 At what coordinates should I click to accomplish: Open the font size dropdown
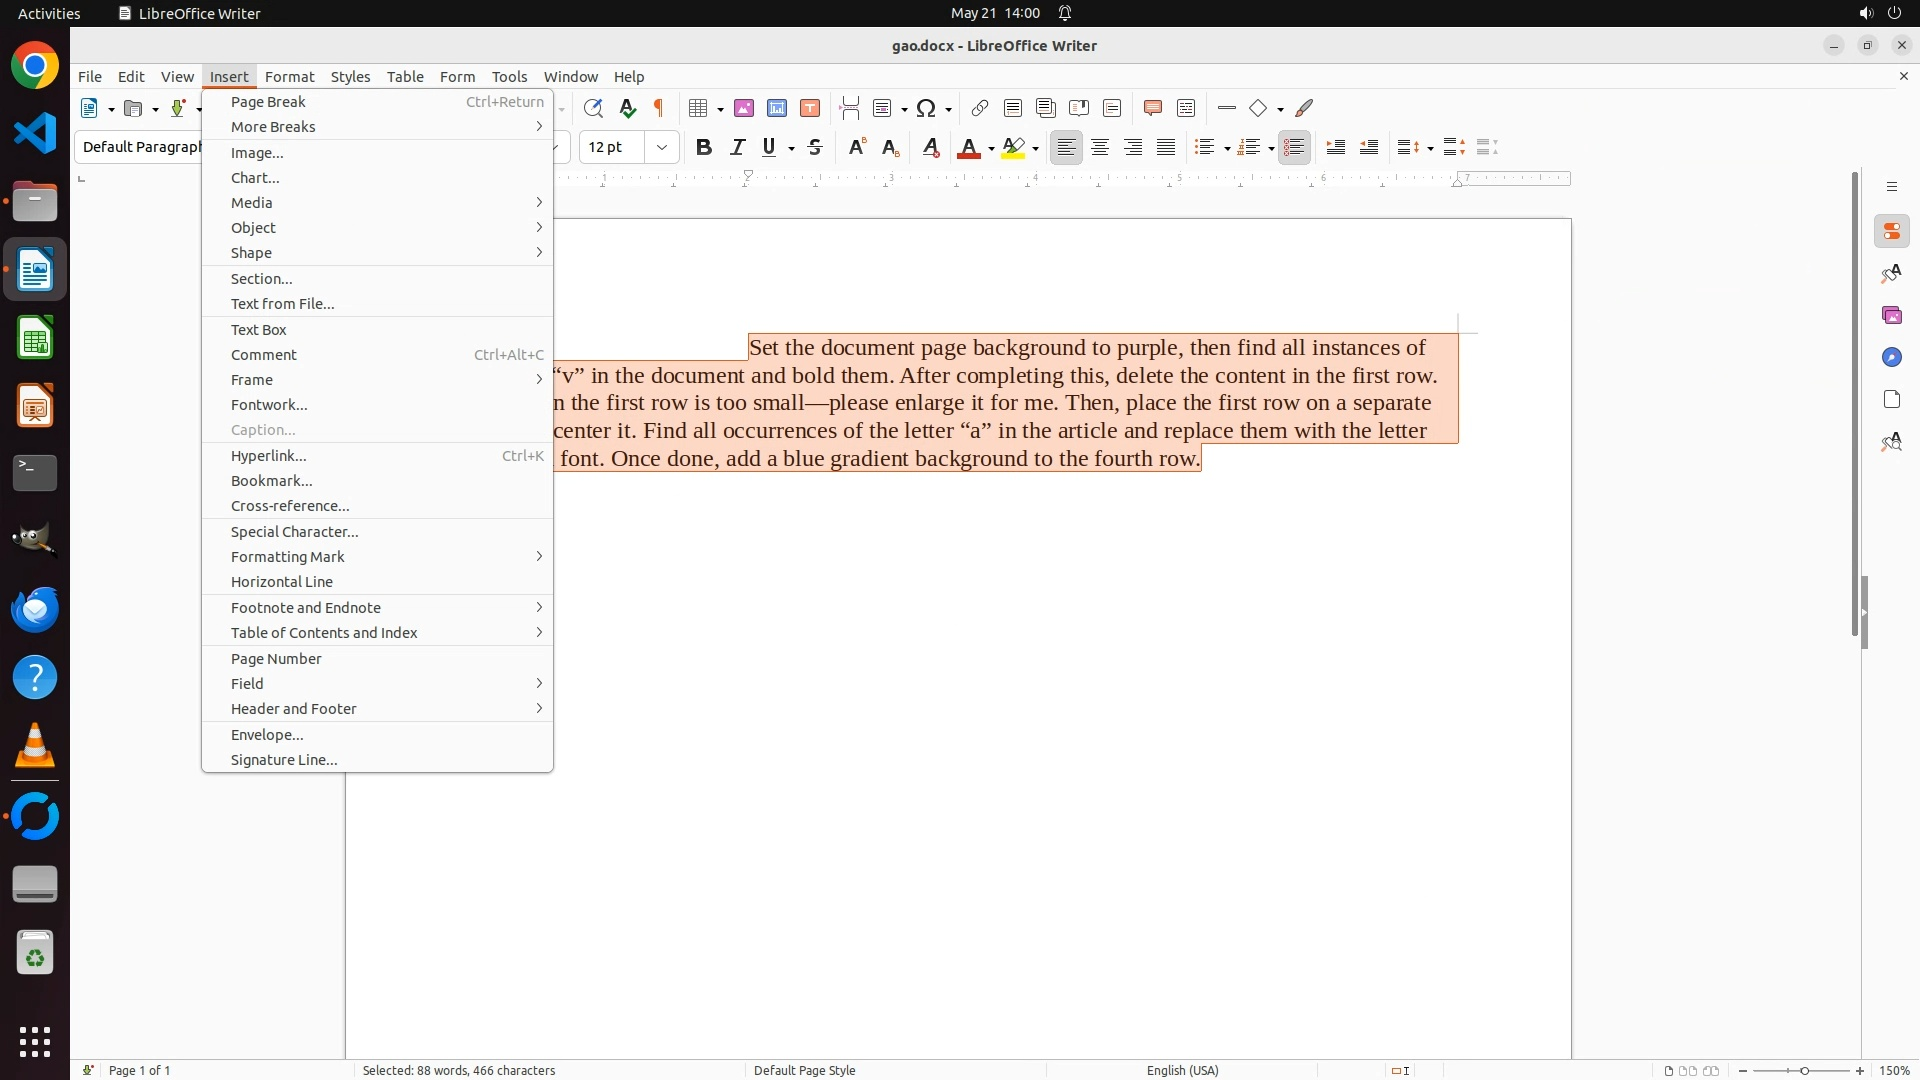click(662, 148)
